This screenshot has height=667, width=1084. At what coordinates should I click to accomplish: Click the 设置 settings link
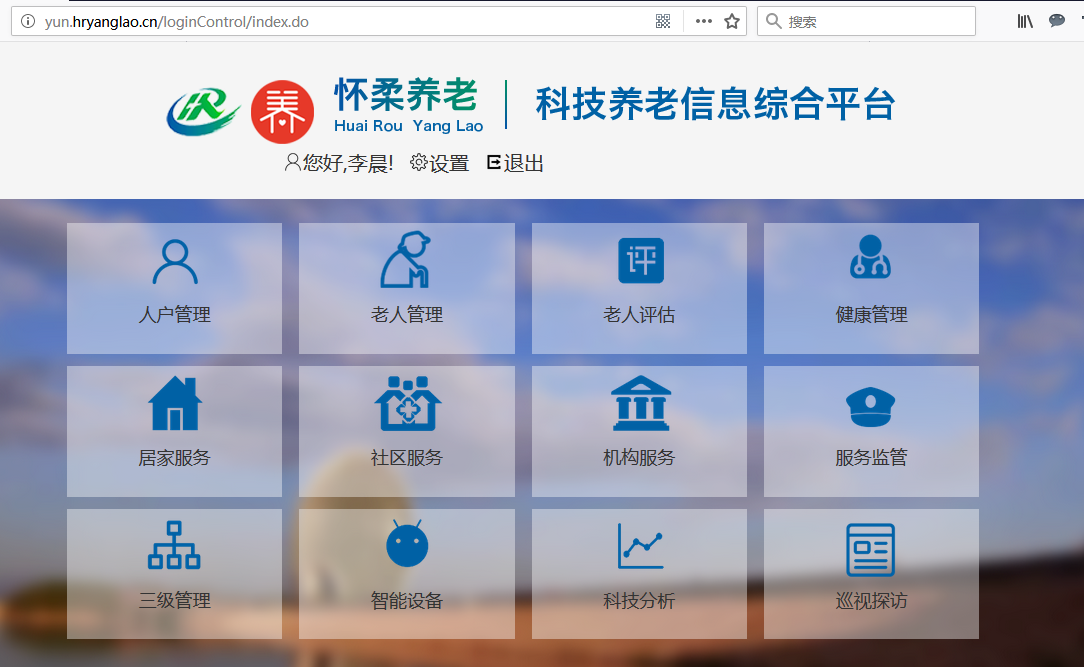click(440, 163)
